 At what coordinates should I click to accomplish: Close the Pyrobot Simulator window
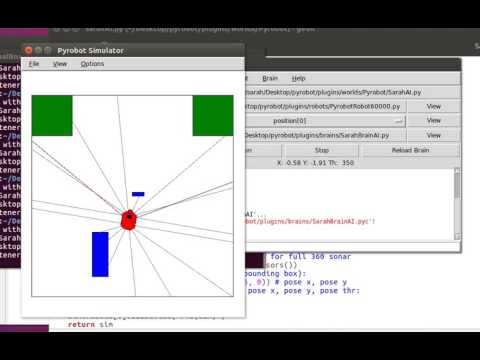[29, 50]
